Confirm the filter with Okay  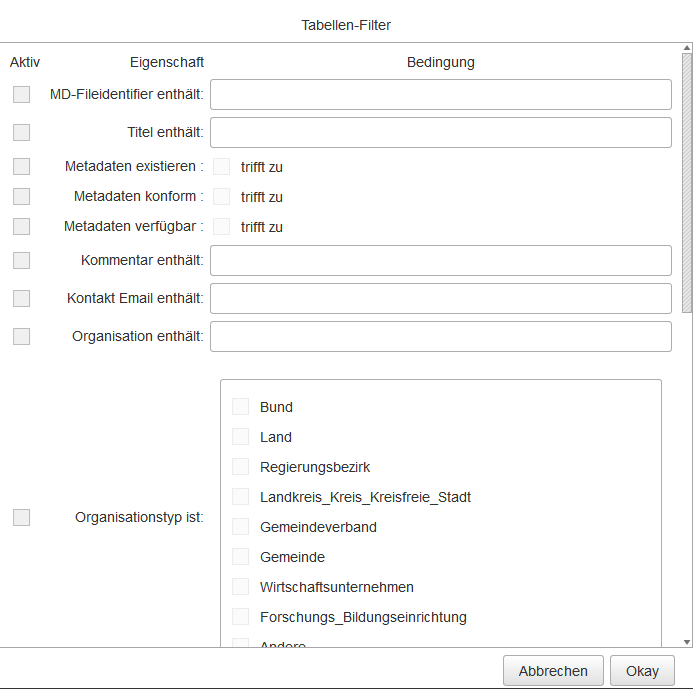[x=643, y=671]
